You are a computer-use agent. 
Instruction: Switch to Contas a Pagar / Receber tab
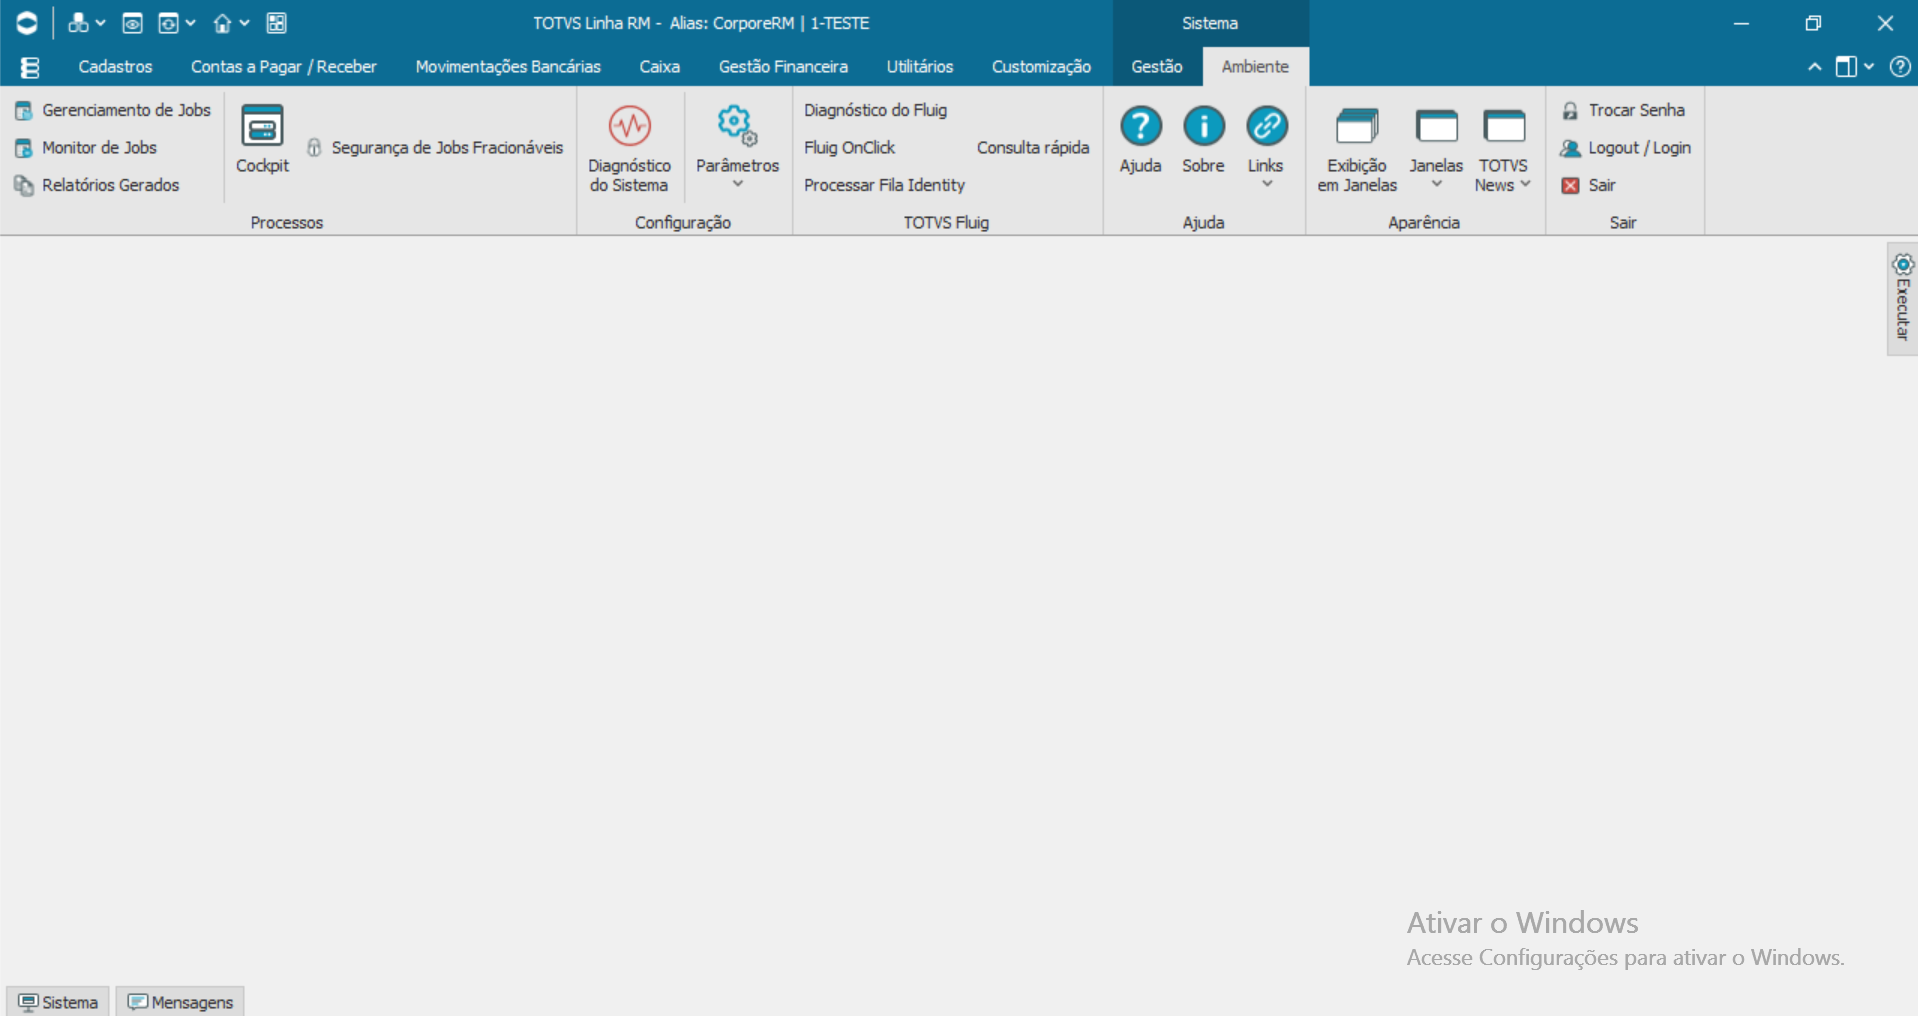284,67
